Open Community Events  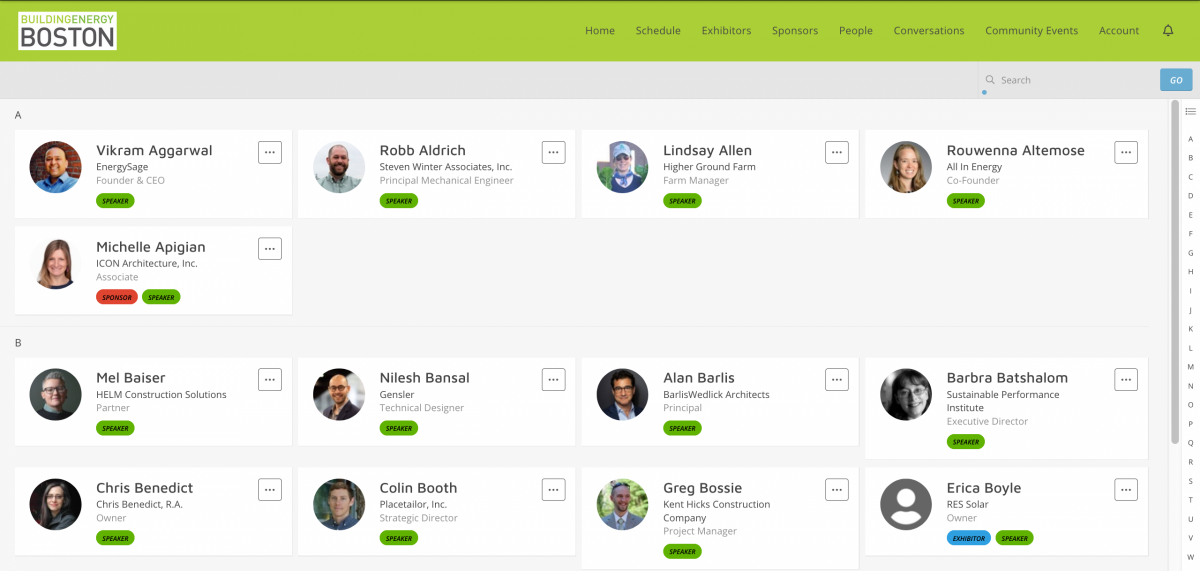(1032, 30)
